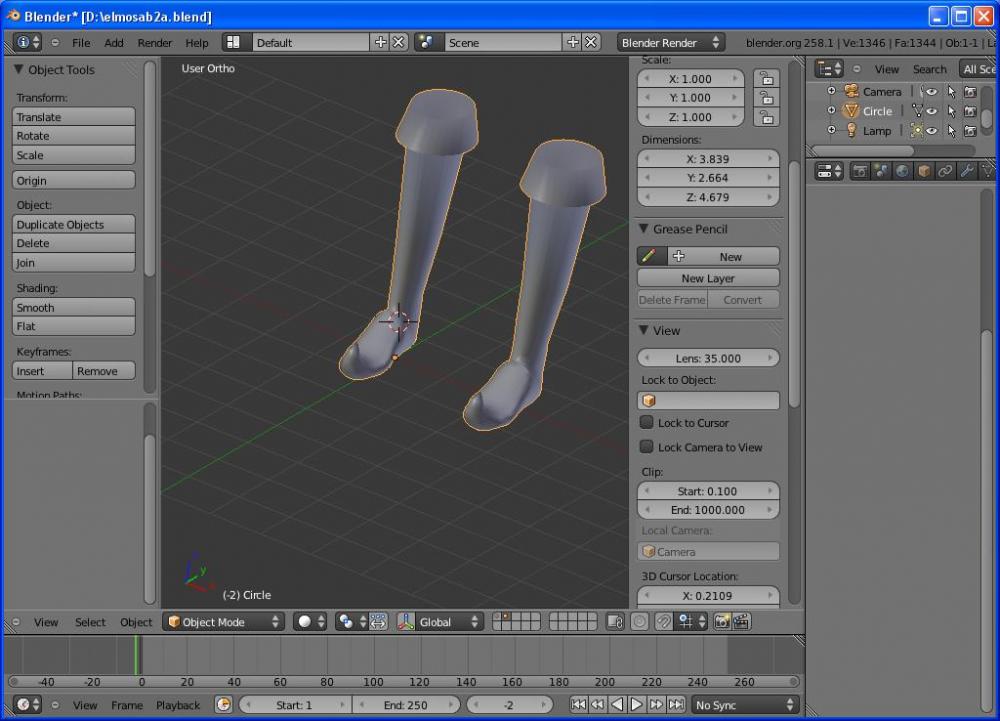This screenshot has width=1000, height=721.
Task: Open the Blender Render engine dropdown
Action: (670, 43)
